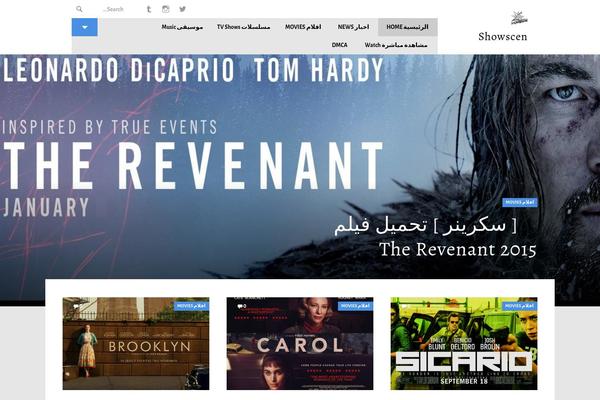Select the HOME menu item
The image size is (600, 400).
[x=408, y=27]
